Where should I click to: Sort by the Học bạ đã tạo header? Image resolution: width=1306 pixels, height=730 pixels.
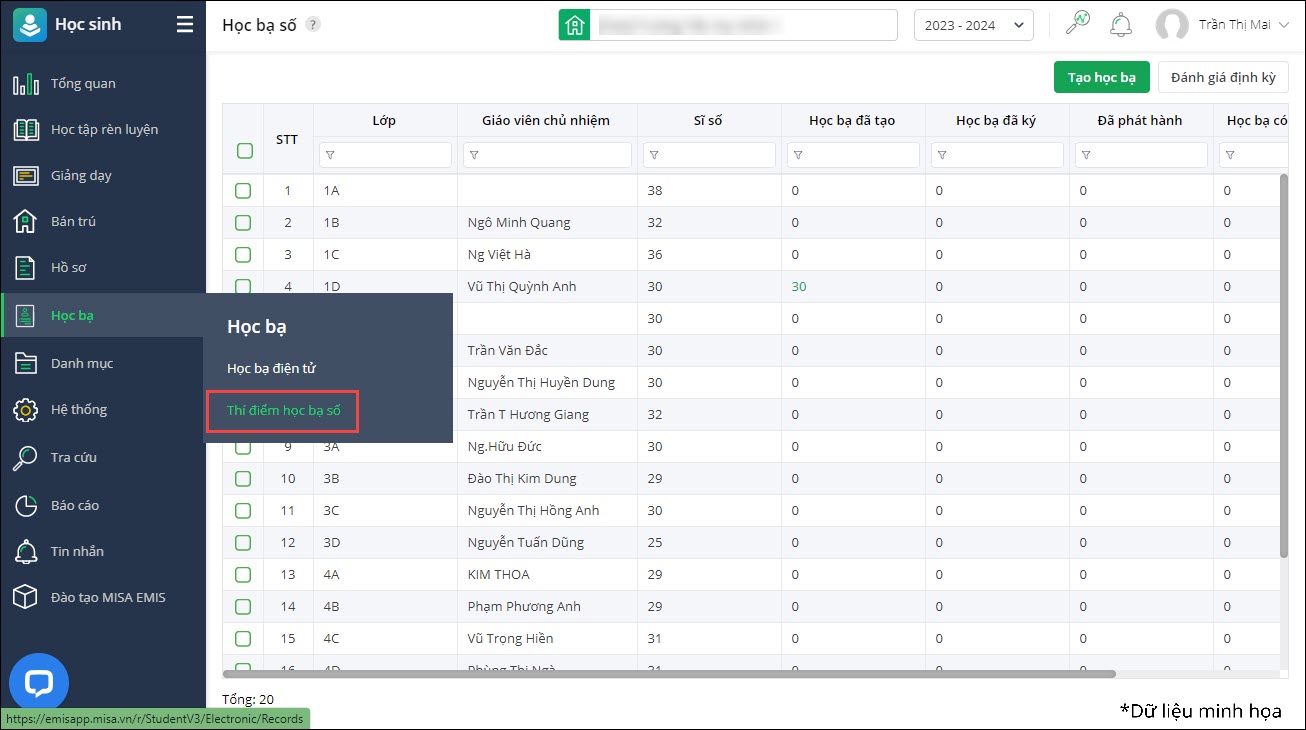pos(852,121)
